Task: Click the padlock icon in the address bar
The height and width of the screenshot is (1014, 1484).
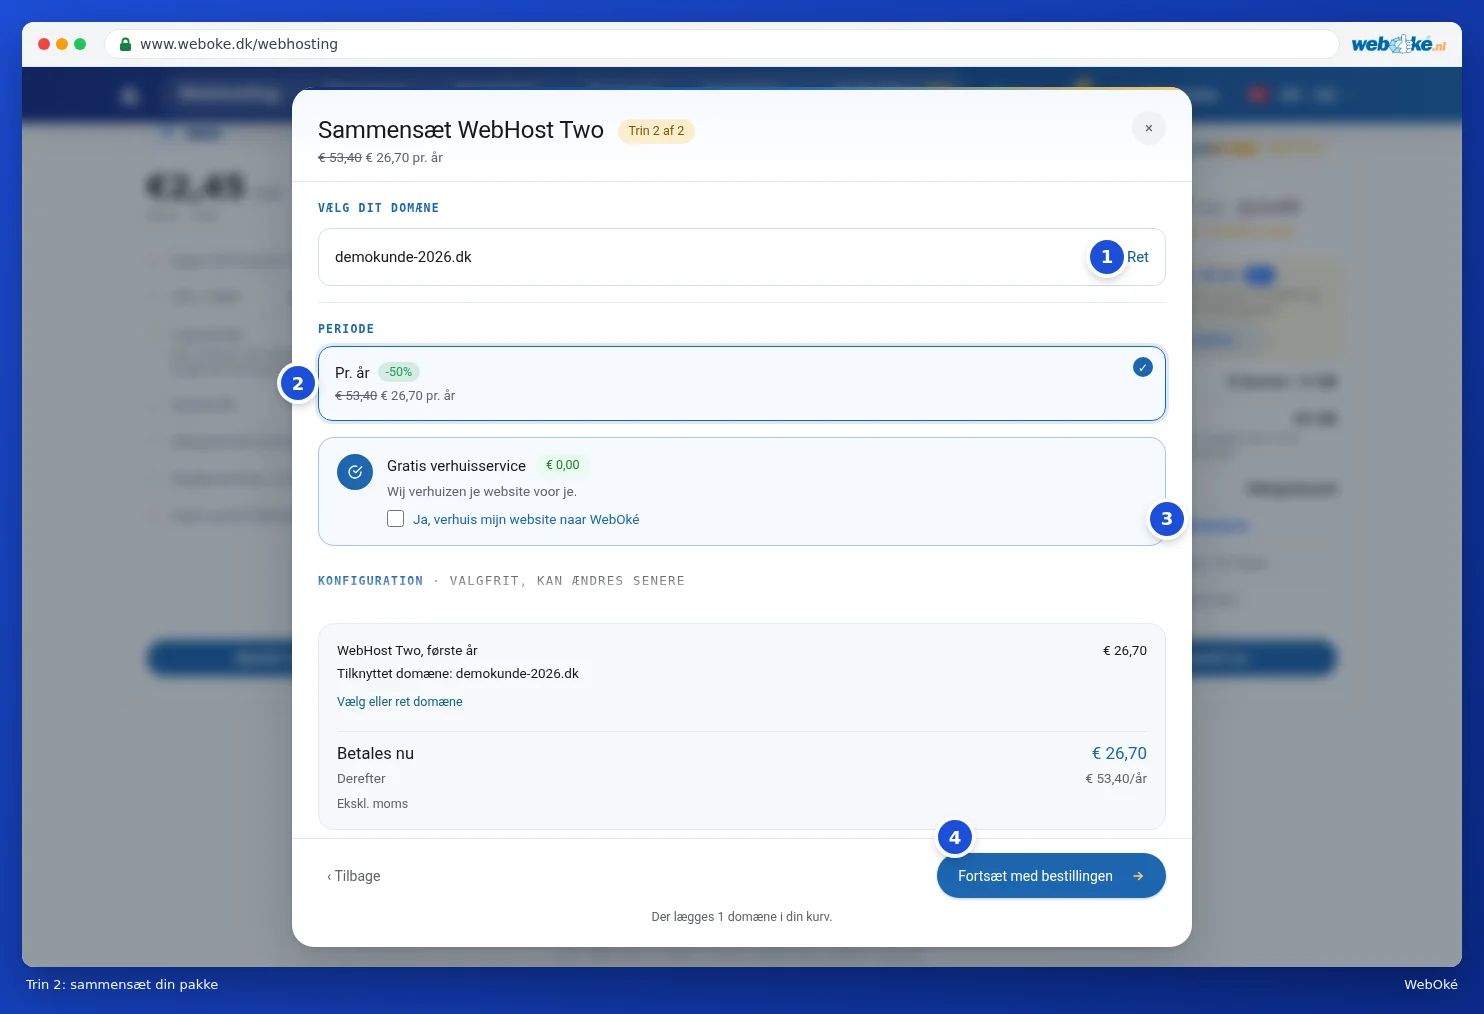Action: (x=125, y=44)
